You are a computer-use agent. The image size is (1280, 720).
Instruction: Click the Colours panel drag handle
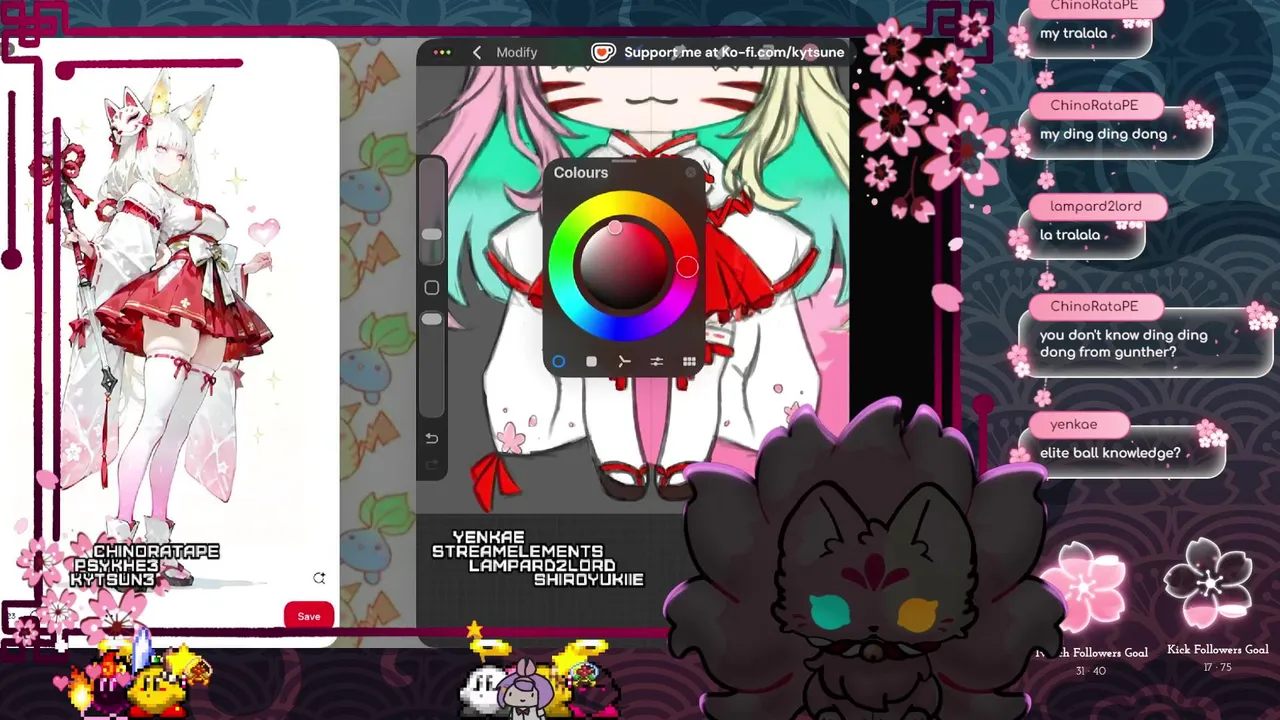coord(624,159)
